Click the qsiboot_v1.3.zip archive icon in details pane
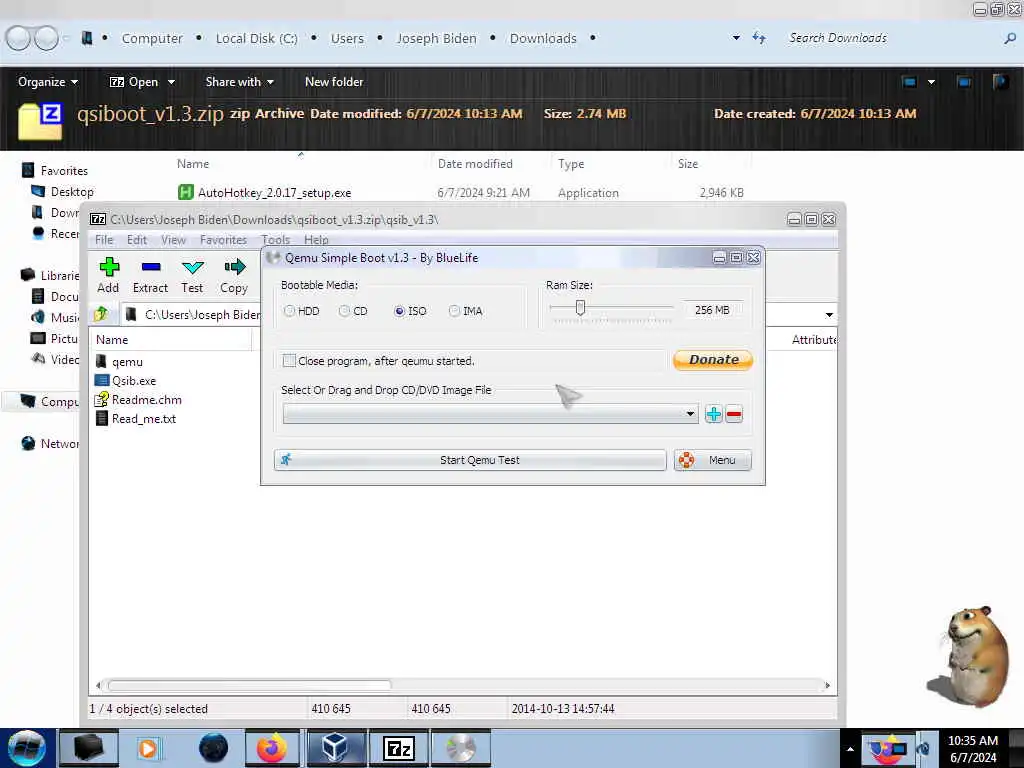The image size is (1024, 768). 40,121
